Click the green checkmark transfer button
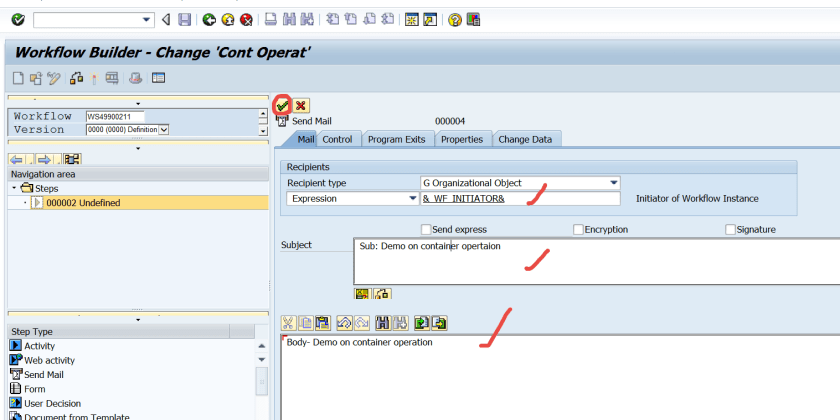Viewport: 840px width, 420px height. pos(283,105)
